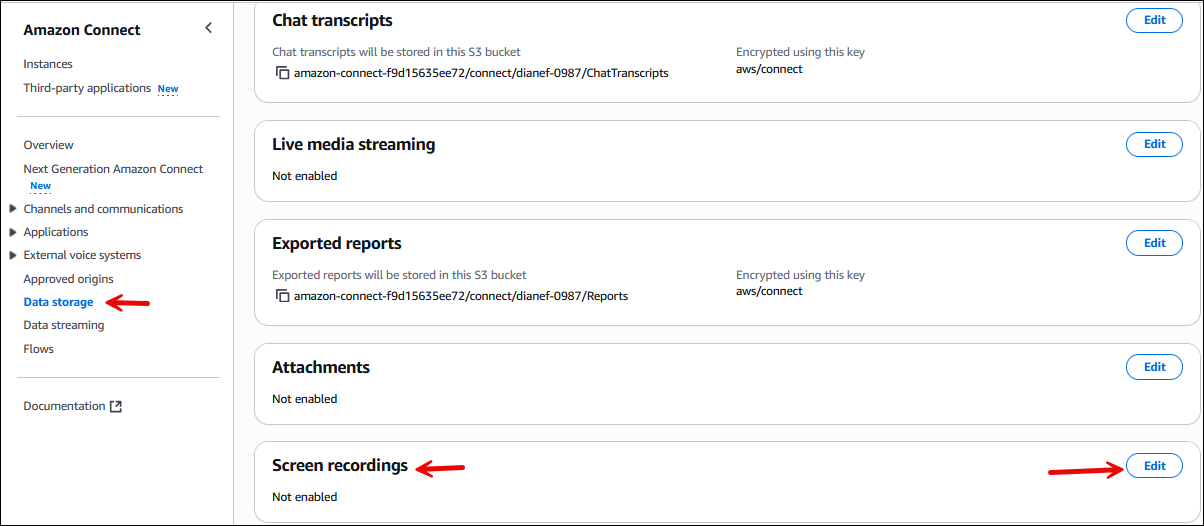The width and height of the screenshot is (1204, 526).
Task: Go to Third-party applications
Action: point(87,88)
